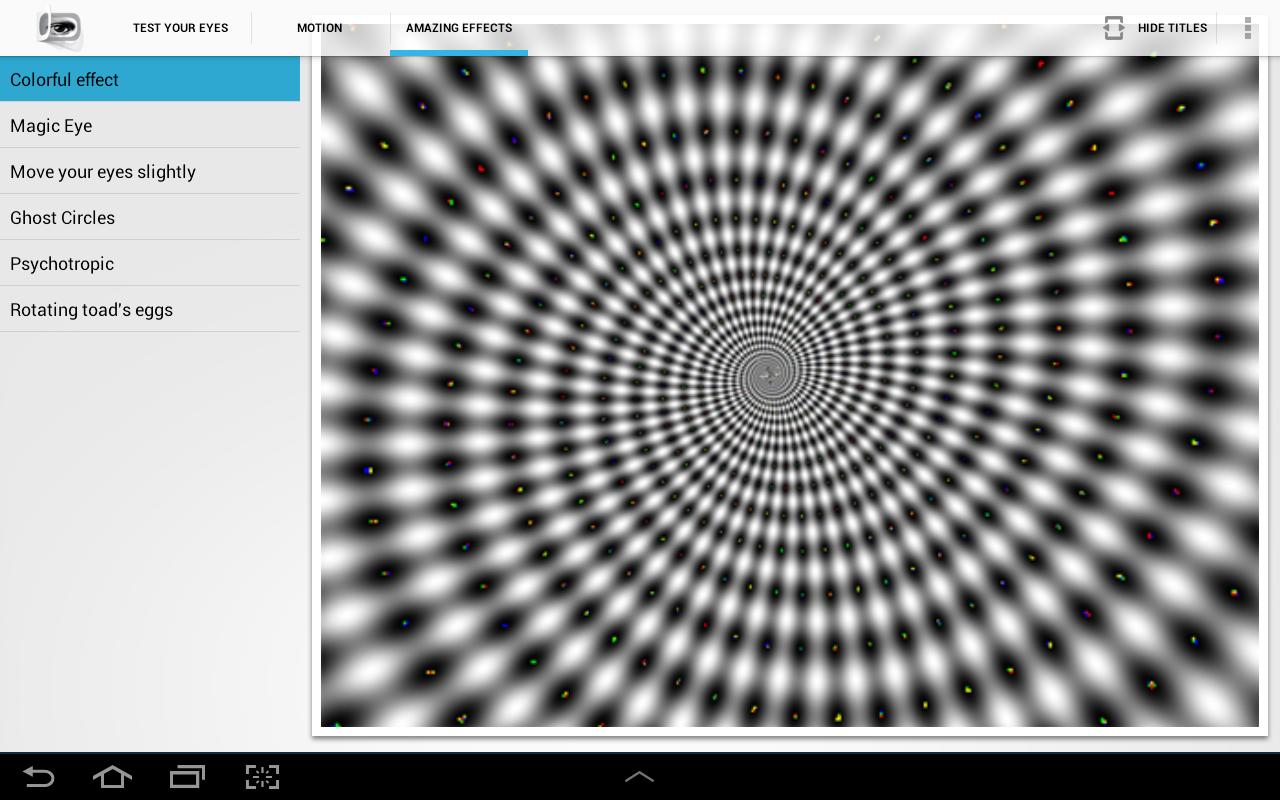Tap the Android home button
The image size is (1280, 800).
coord(112,777)
